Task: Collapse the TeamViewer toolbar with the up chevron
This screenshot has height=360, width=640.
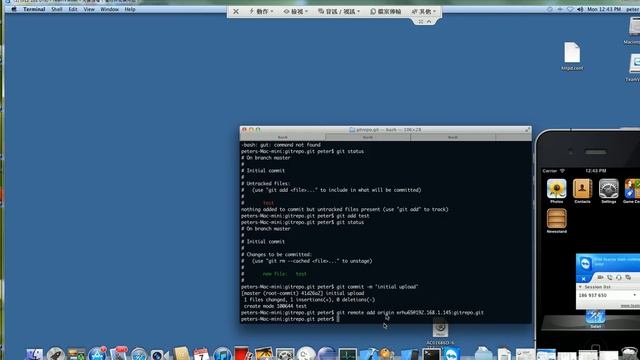Action: [x=429, y=21]
